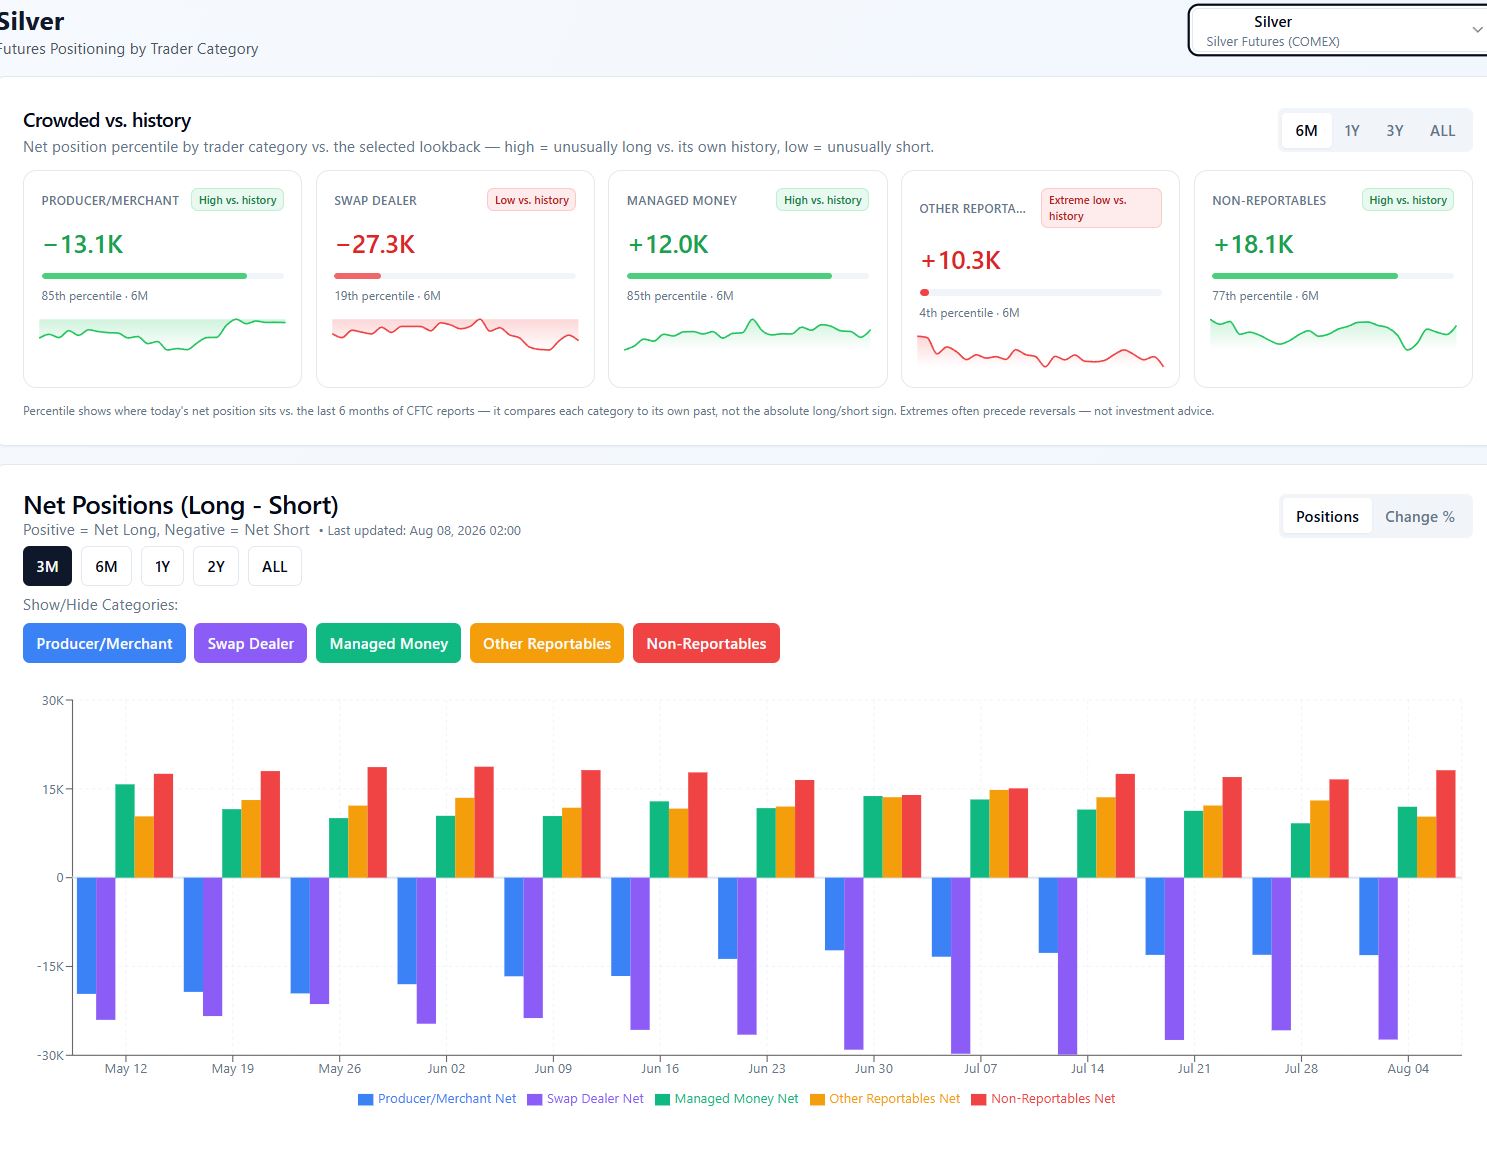Toggle Swap Dealer category visibility

coord(250,643)
